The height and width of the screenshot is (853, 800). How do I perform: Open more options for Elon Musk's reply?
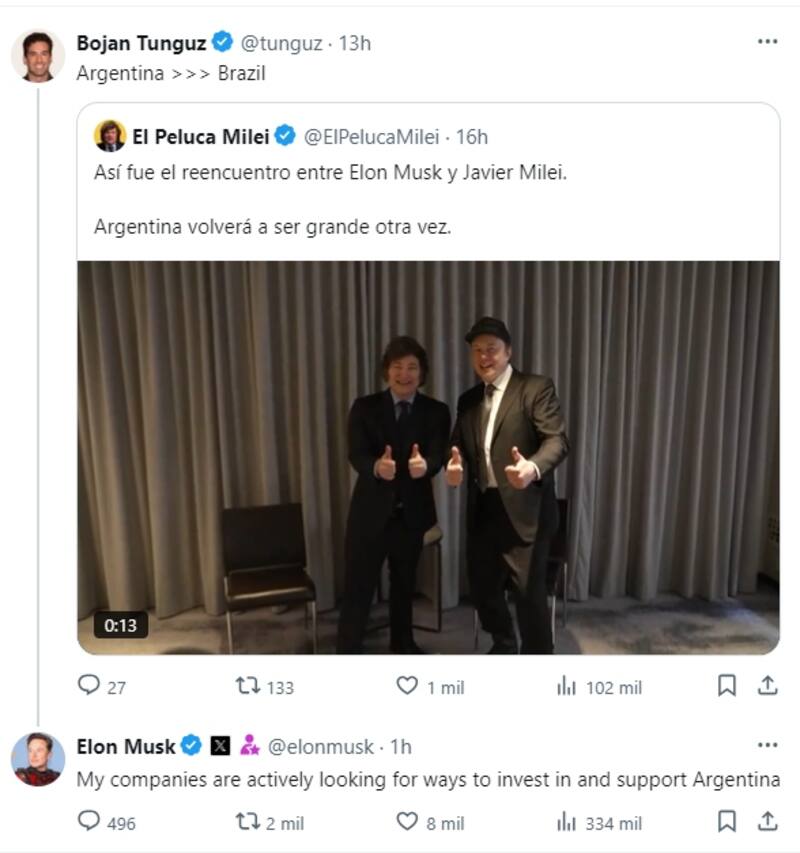767,745
